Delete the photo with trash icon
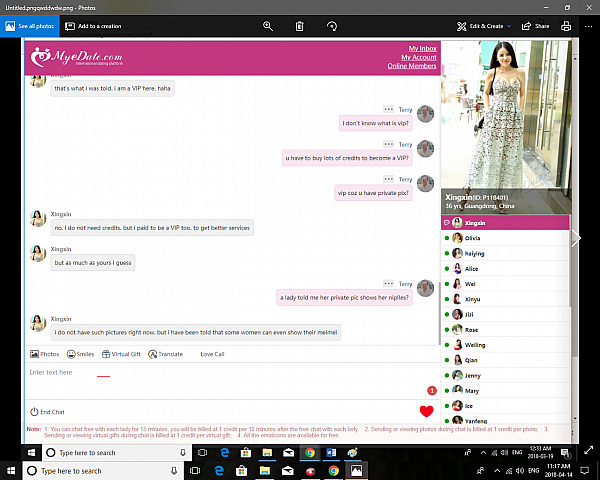Image resolution: width=600 pixels, height=480 pixels. tap(299, 26)
